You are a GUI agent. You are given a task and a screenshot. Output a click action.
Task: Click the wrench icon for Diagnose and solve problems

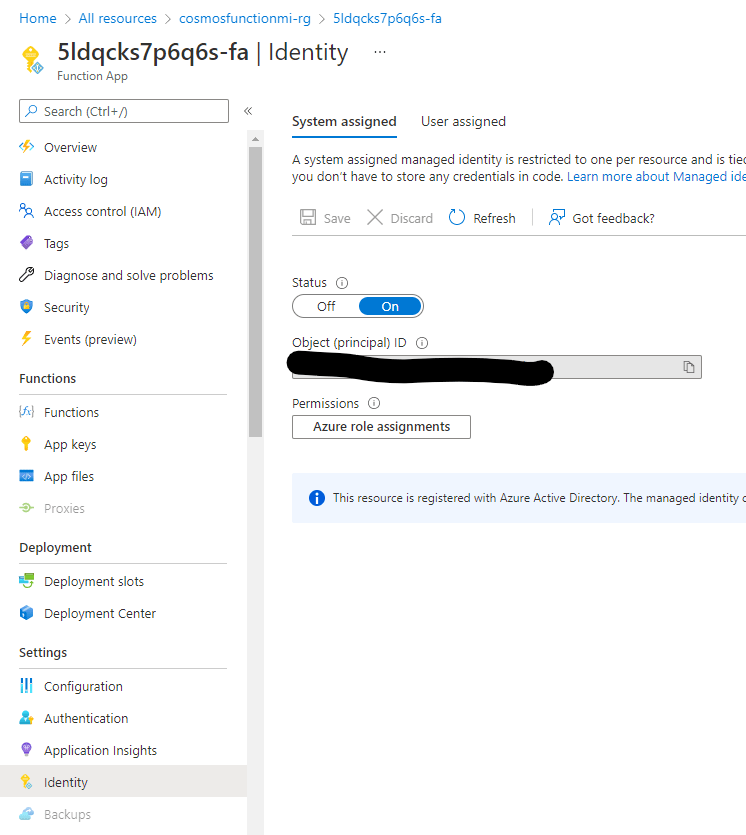[27, 275]
